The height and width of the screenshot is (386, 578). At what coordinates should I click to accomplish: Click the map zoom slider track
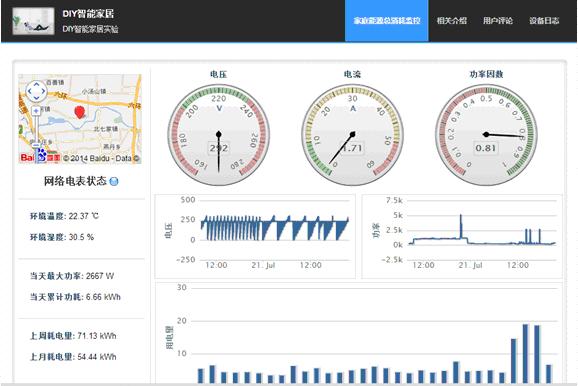pyautogui.click(x=36, y=128)
